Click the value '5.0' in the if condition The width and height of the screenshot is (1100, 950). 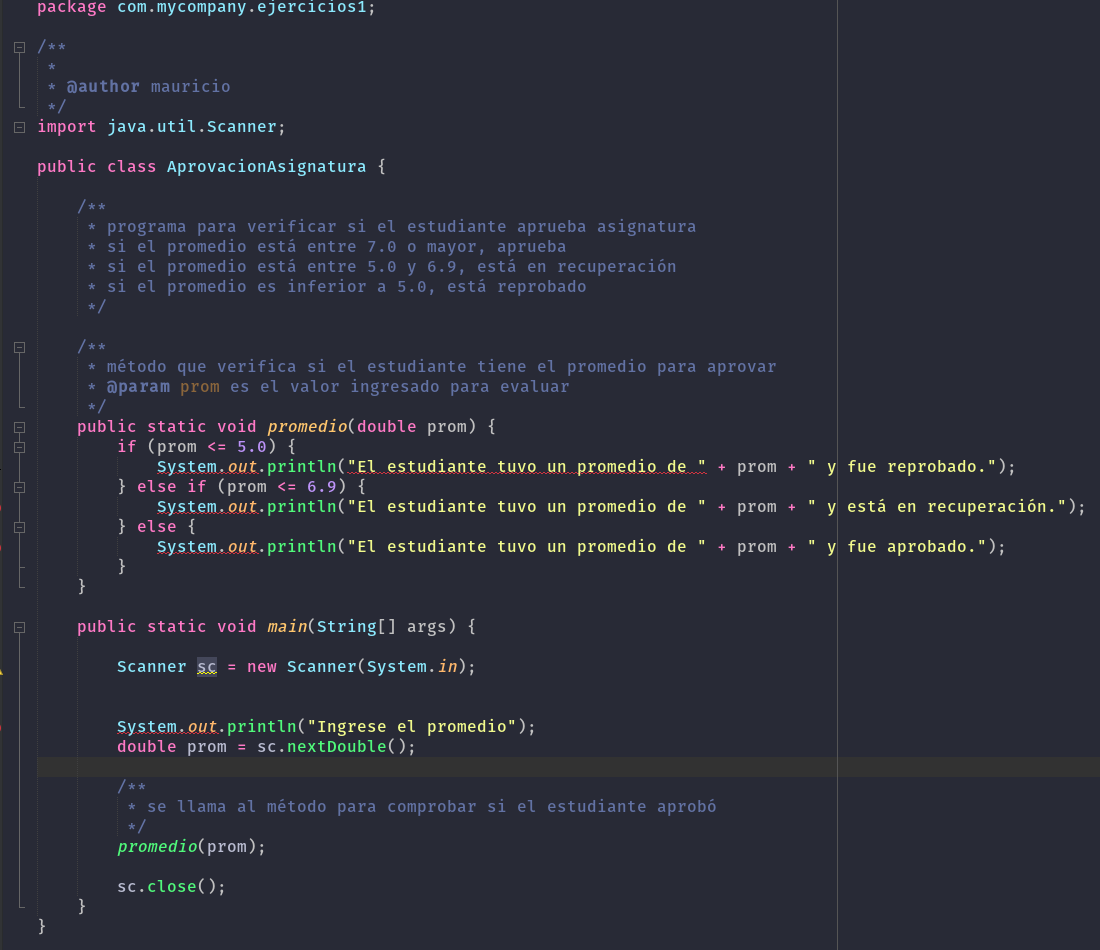tap(252, 447)
